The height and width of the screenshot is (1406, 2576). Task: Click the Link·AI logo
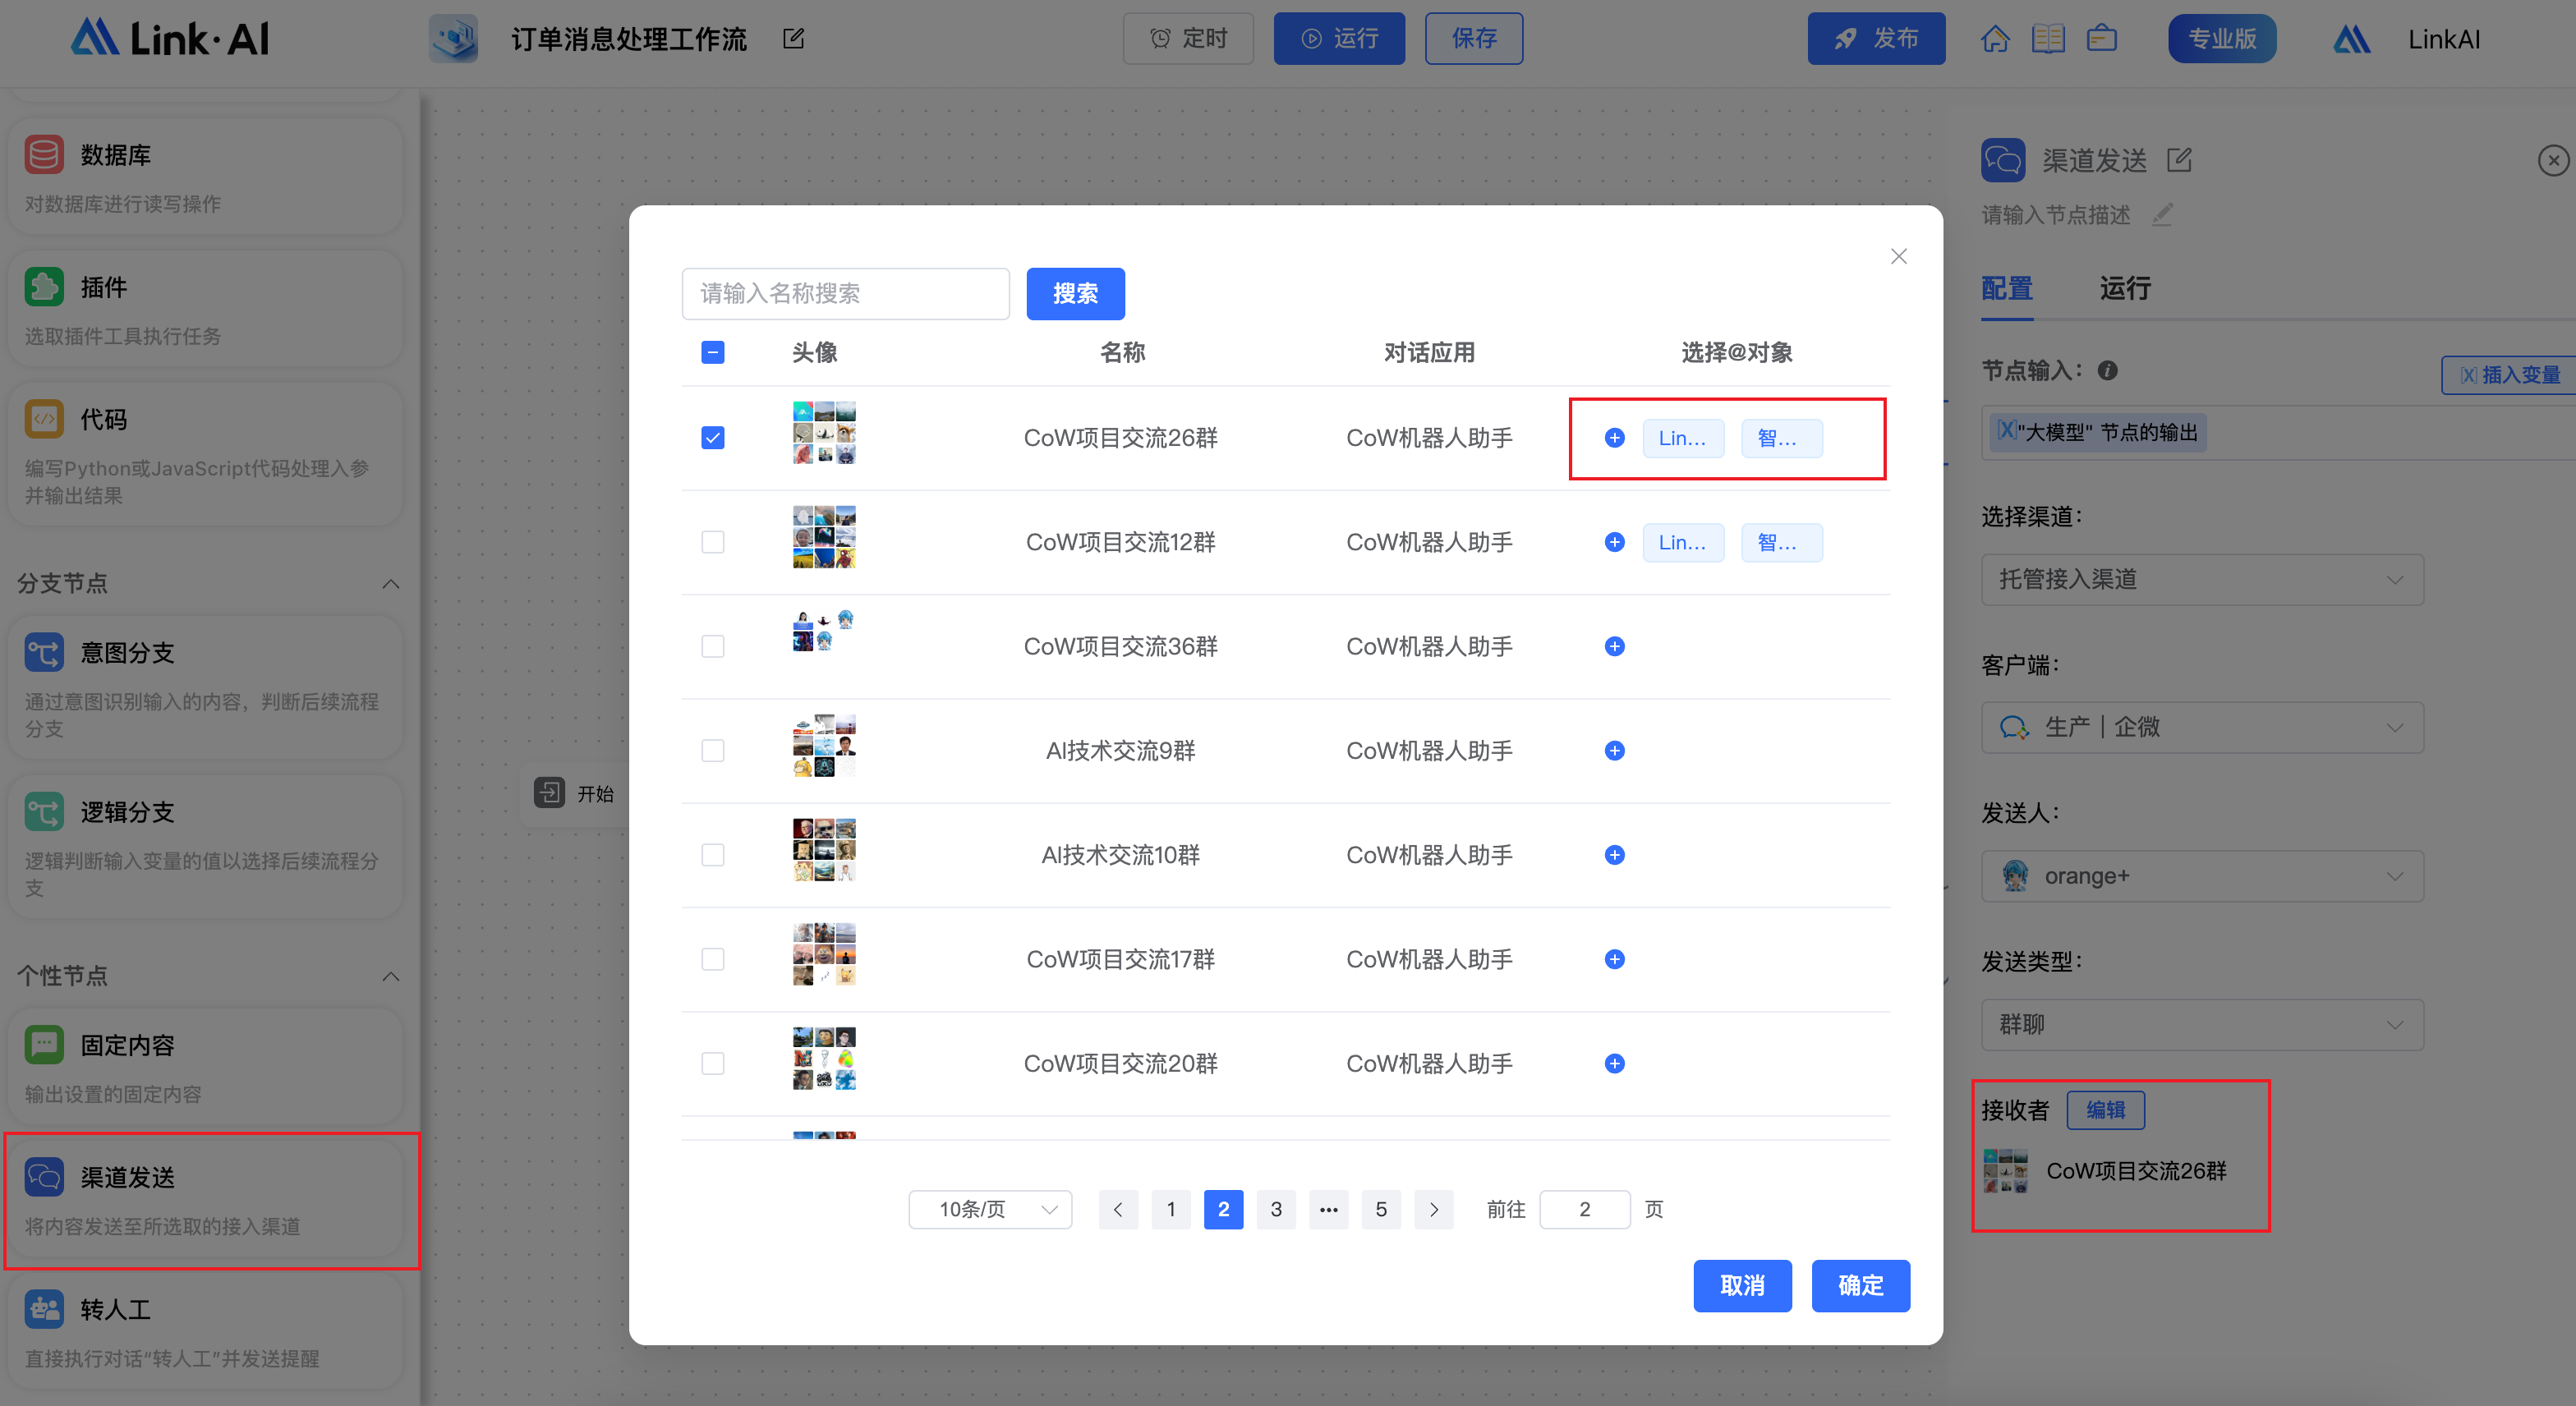[170, 38]
